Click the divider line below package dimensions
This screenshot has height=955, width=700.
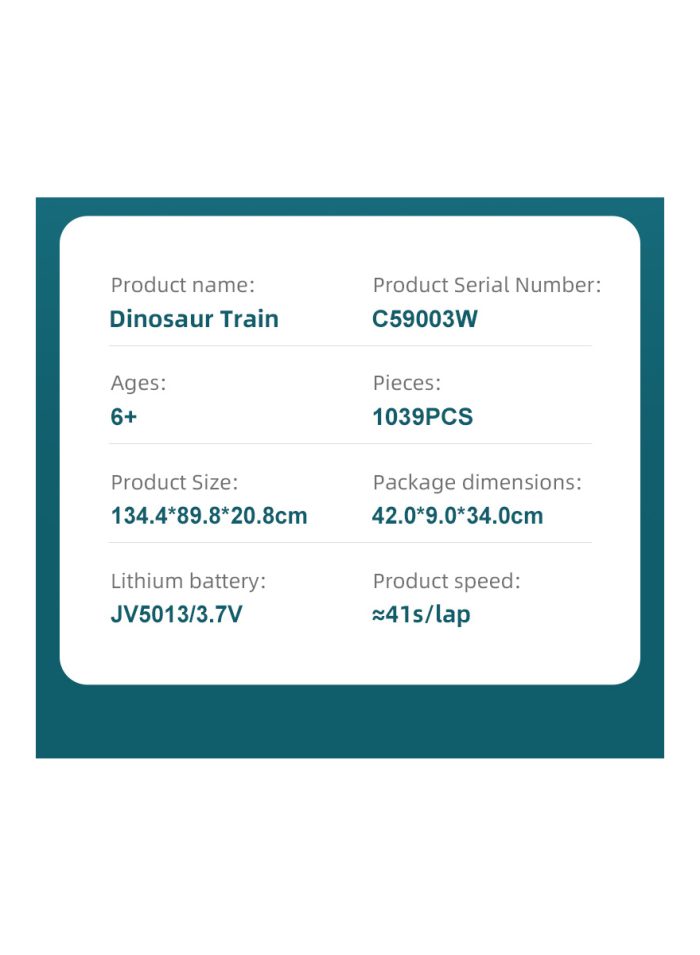(x=350, y=542)
